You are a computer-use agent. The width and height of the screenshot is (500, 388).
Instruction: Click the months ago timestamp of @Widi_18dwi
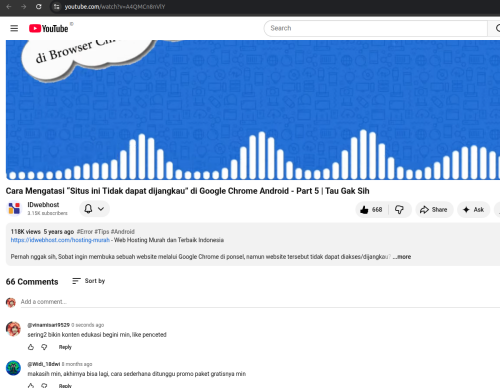point(77,364)
